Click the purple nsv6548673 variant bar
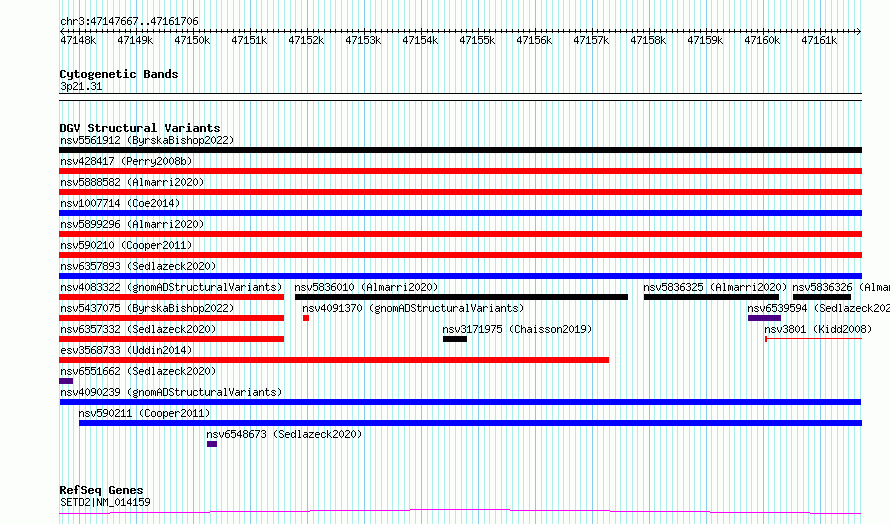 click(212, 444)
